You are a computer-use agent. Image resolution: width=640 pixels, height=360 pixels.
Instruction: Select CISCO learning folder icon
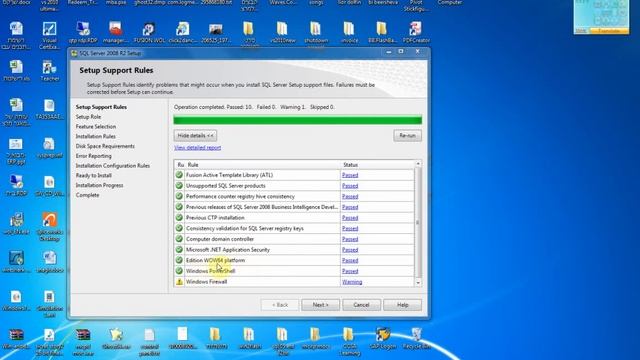(349, 341)
